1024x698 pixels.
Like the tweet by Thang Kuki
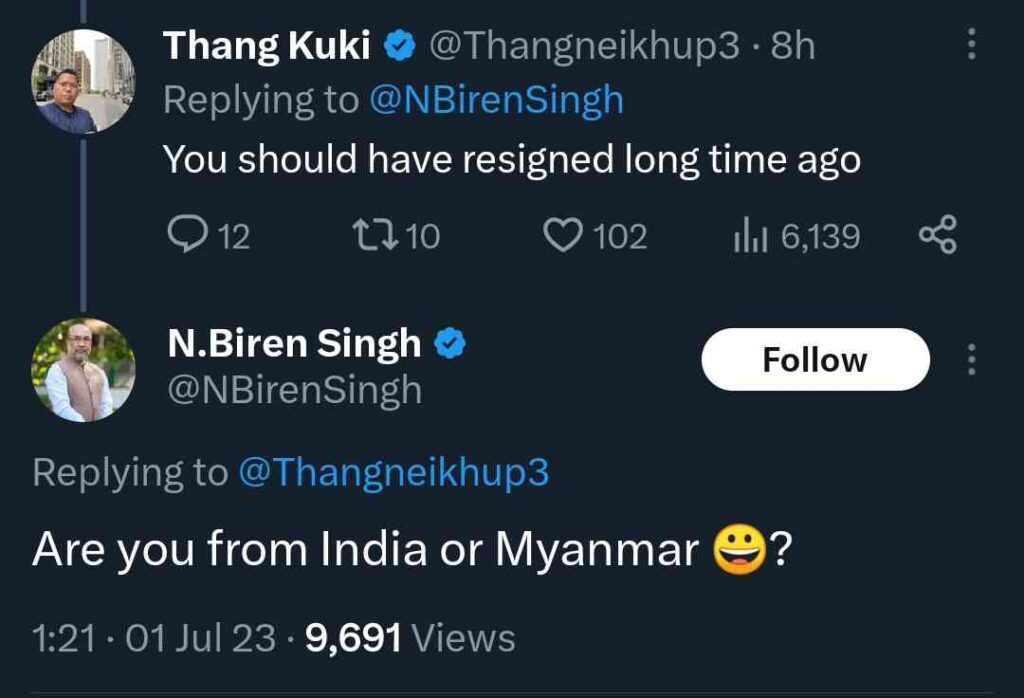click(x=563, y=236)
